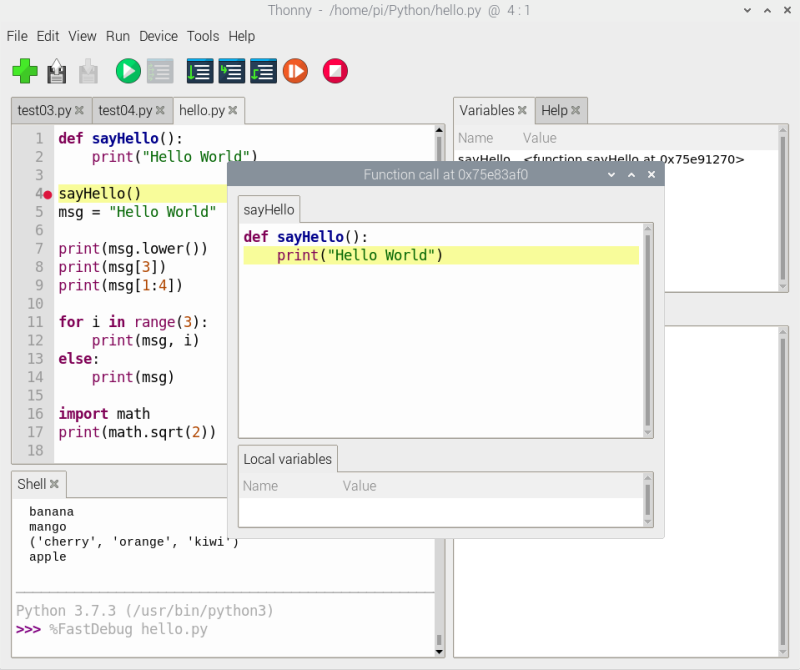Run the current script with green play button
Image resolution: width=800 pixels, height=670 pixels.
[127, 71]
